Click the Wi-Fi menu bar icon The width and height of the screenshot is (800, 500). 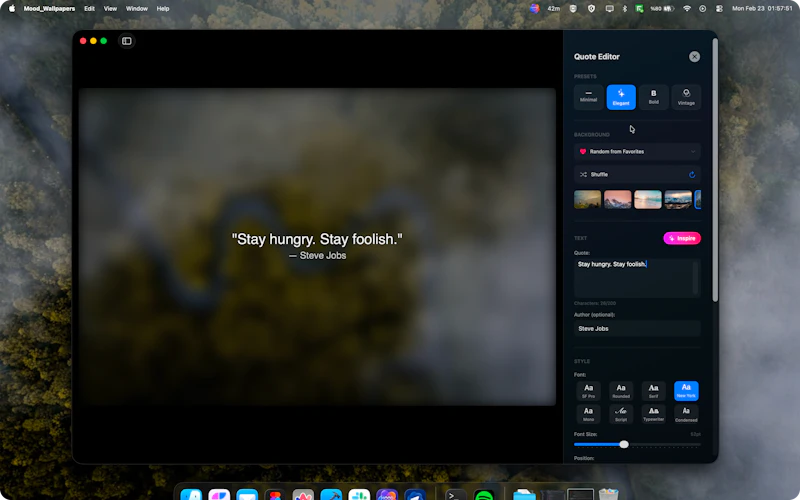(687, 9)
